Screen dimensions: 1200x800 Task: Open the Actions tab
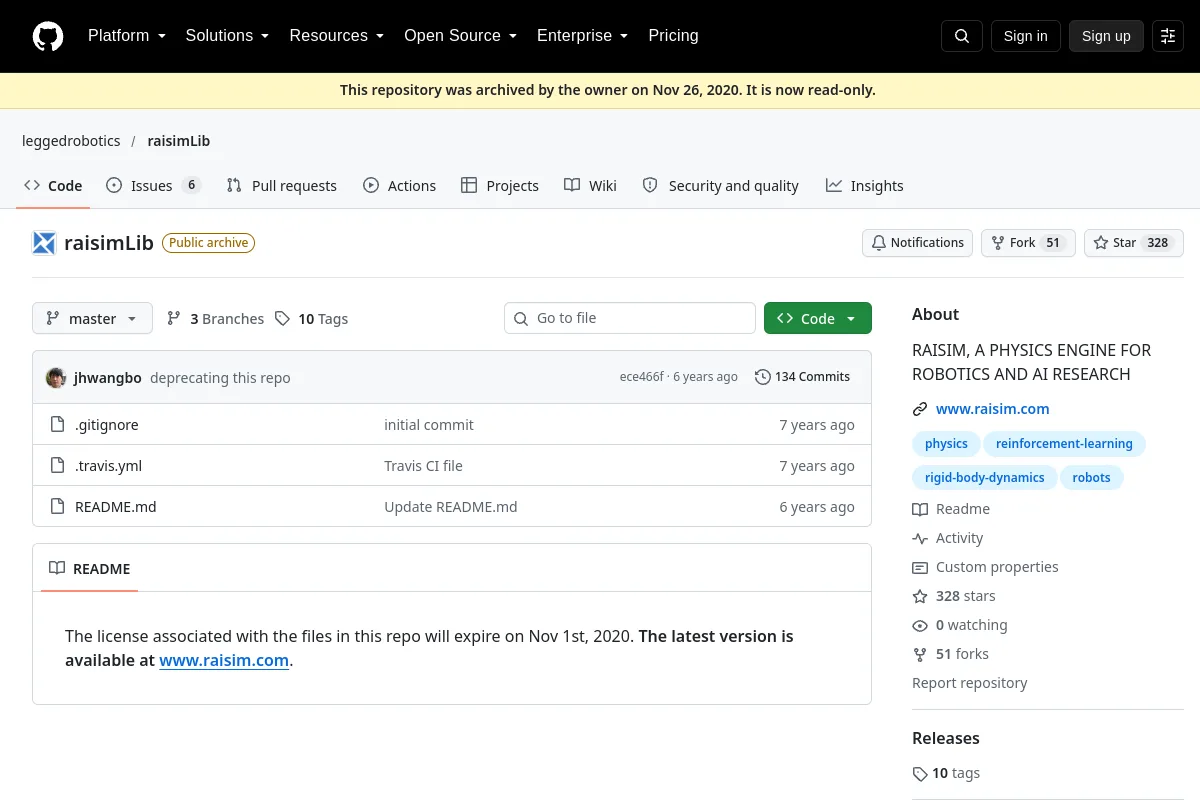click(x=400, y=186)
